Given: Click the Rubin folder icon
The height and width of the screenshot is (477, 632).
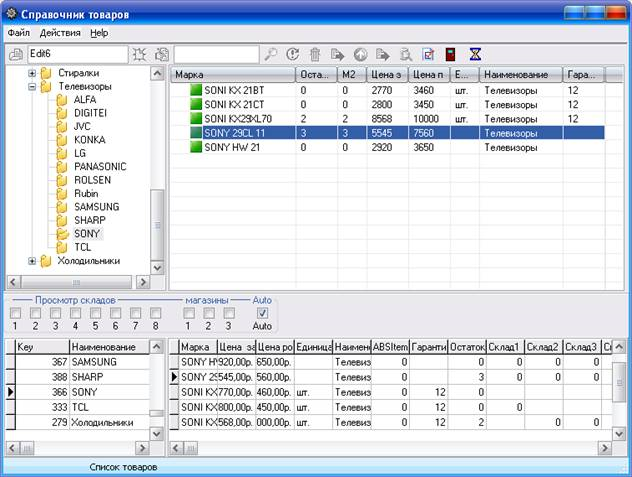Looking at the screenshot, I should [62, 194].
